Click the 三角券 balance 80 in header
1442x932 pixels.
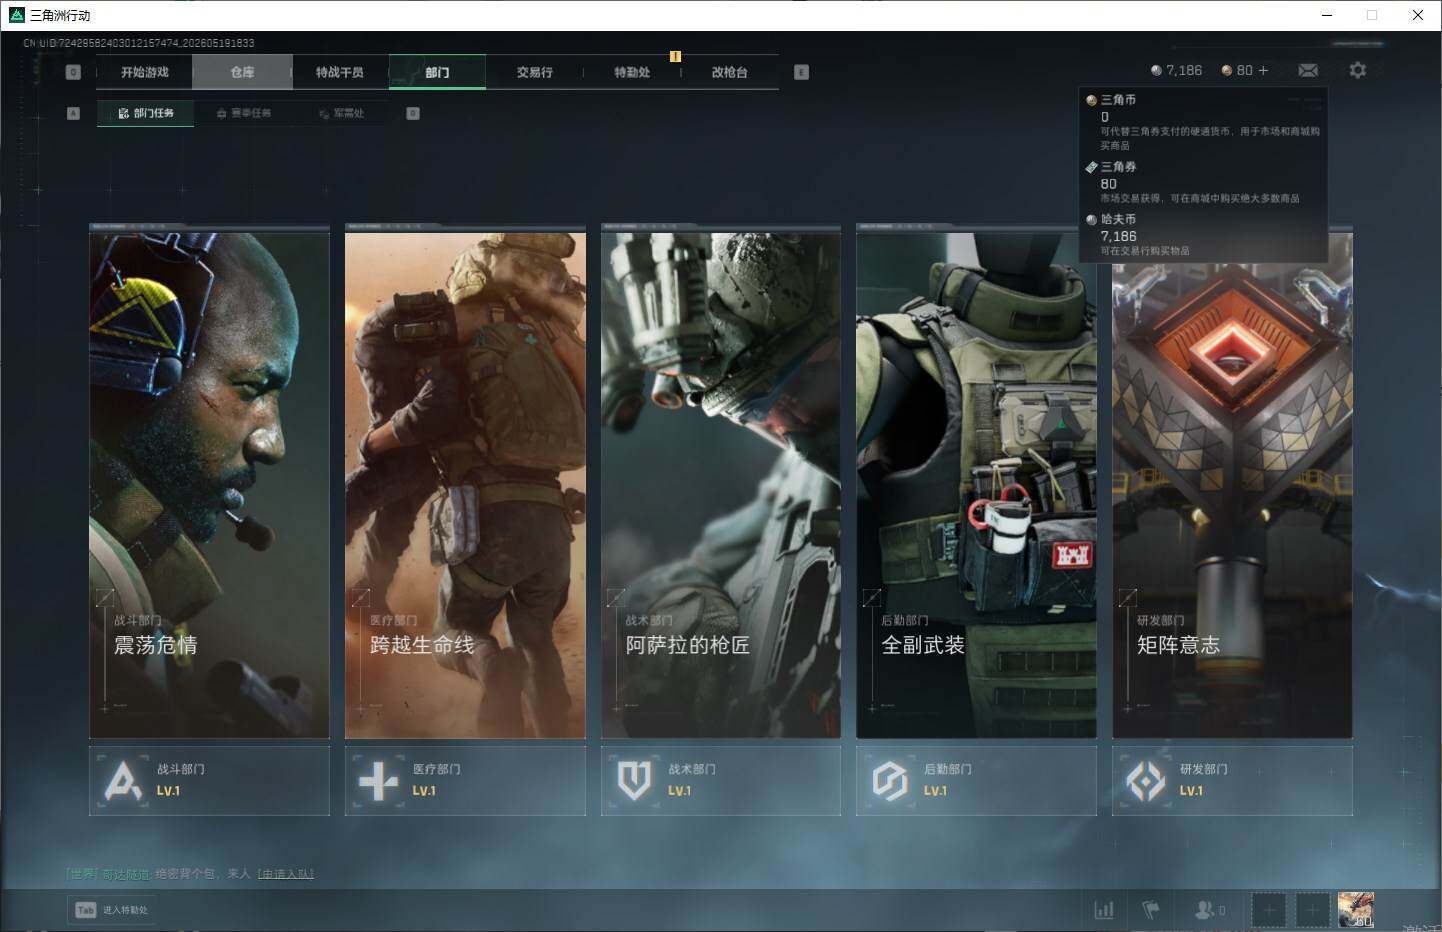pos(1237,70)
